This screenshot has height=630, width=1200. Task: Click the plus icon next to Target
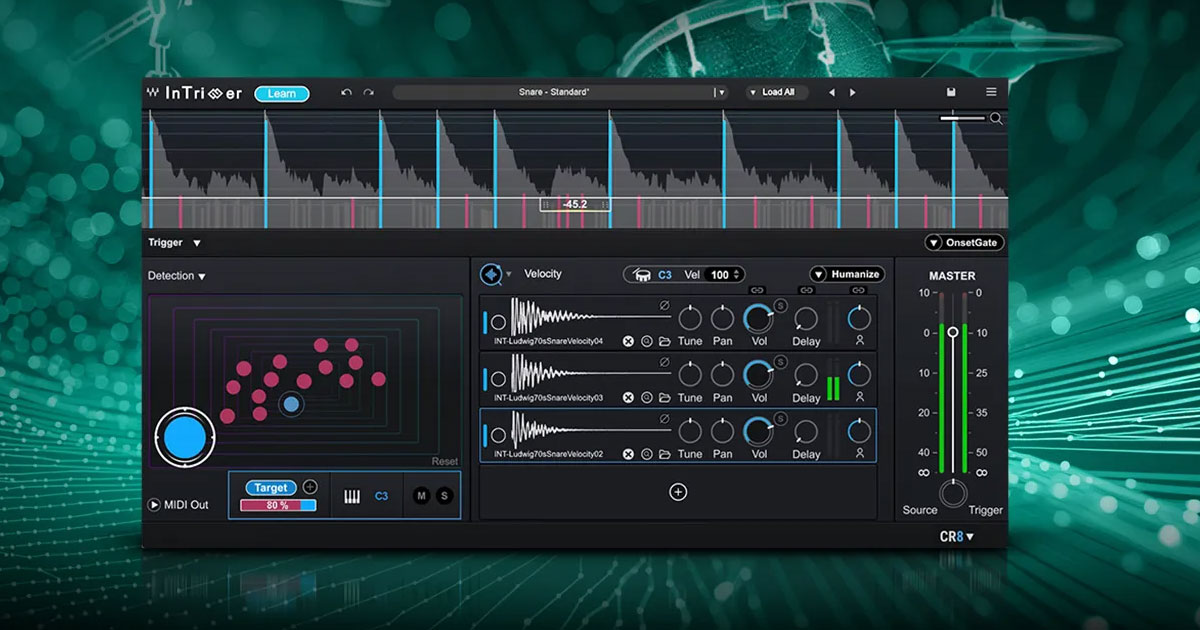coord(310,487)
